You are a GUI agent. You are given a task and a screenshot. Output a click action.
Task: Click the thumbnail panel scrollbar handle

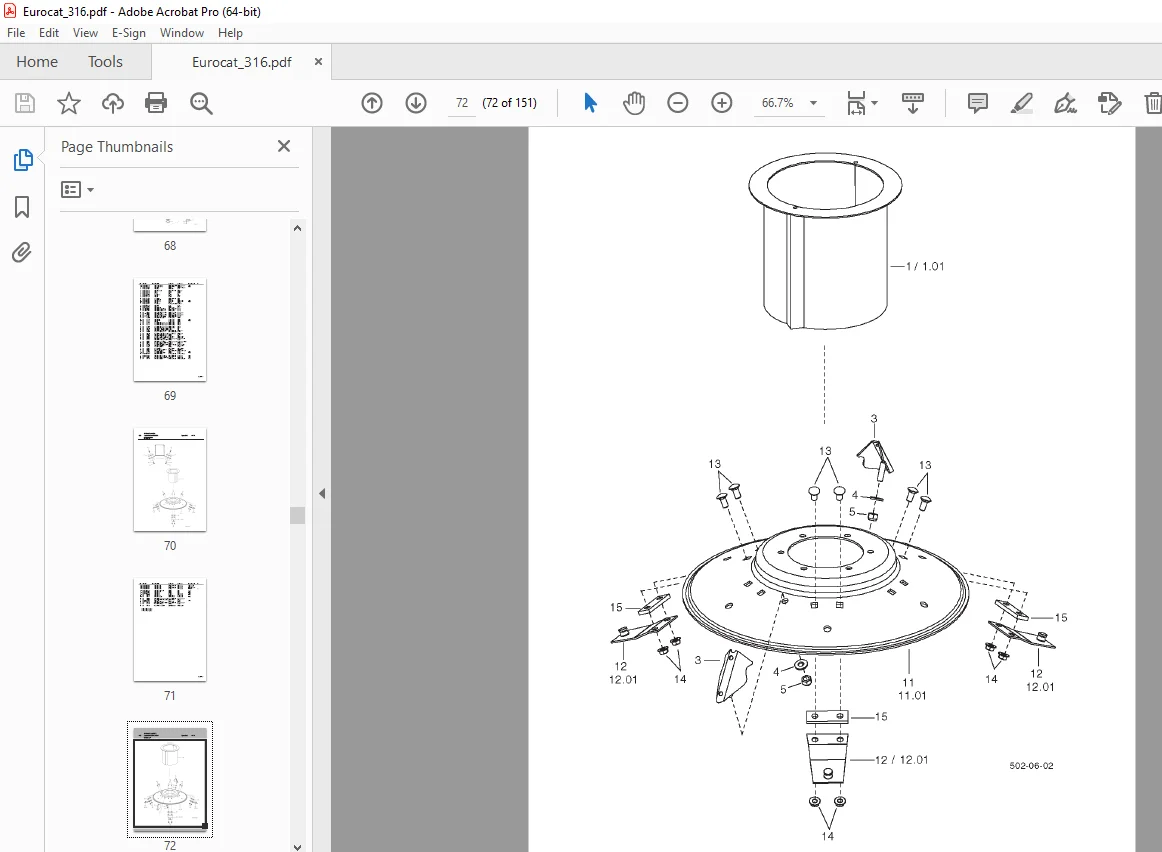pos(297,515)
